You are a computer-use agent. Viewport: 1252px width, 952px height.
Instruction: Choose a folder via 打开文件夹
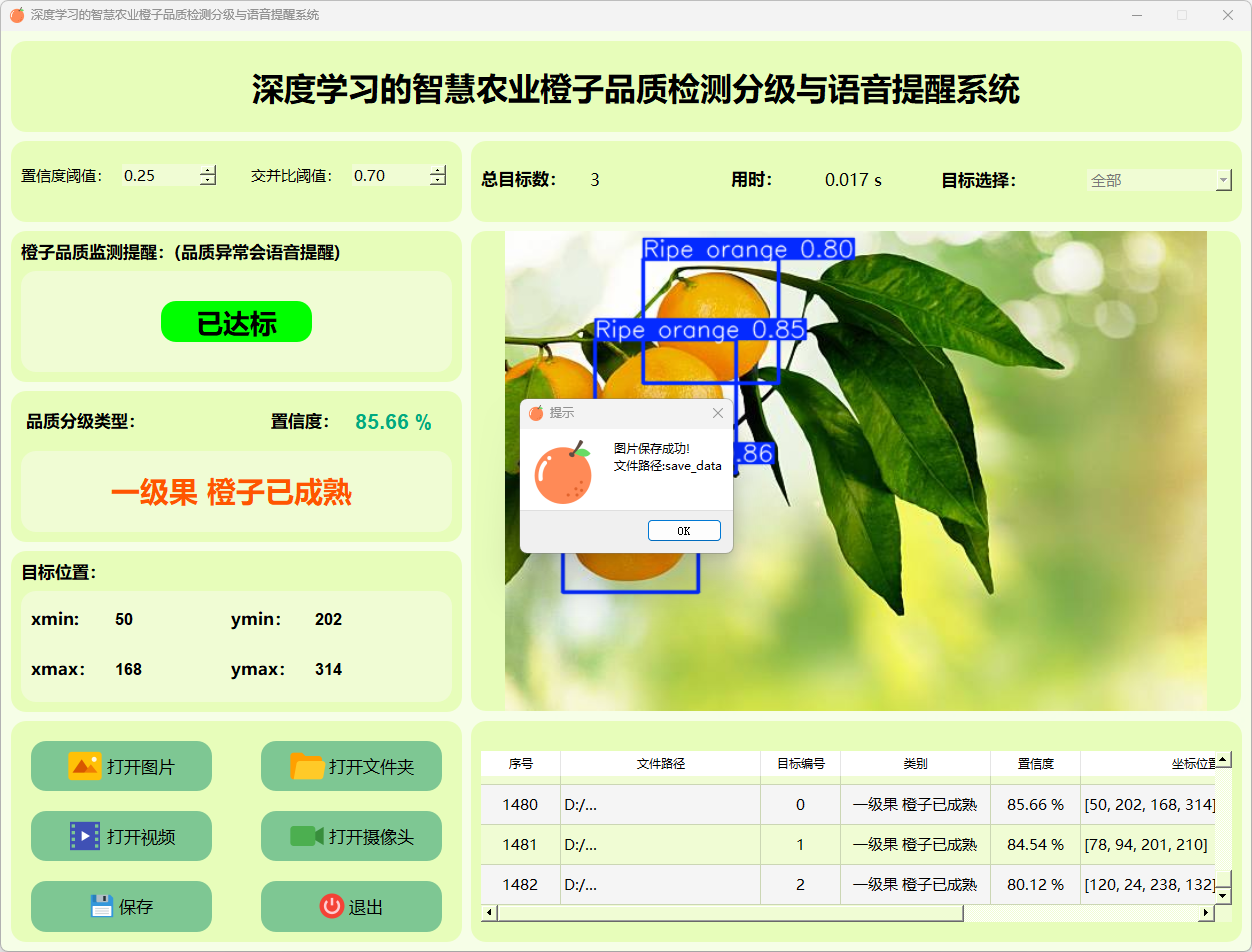point(351,766)
